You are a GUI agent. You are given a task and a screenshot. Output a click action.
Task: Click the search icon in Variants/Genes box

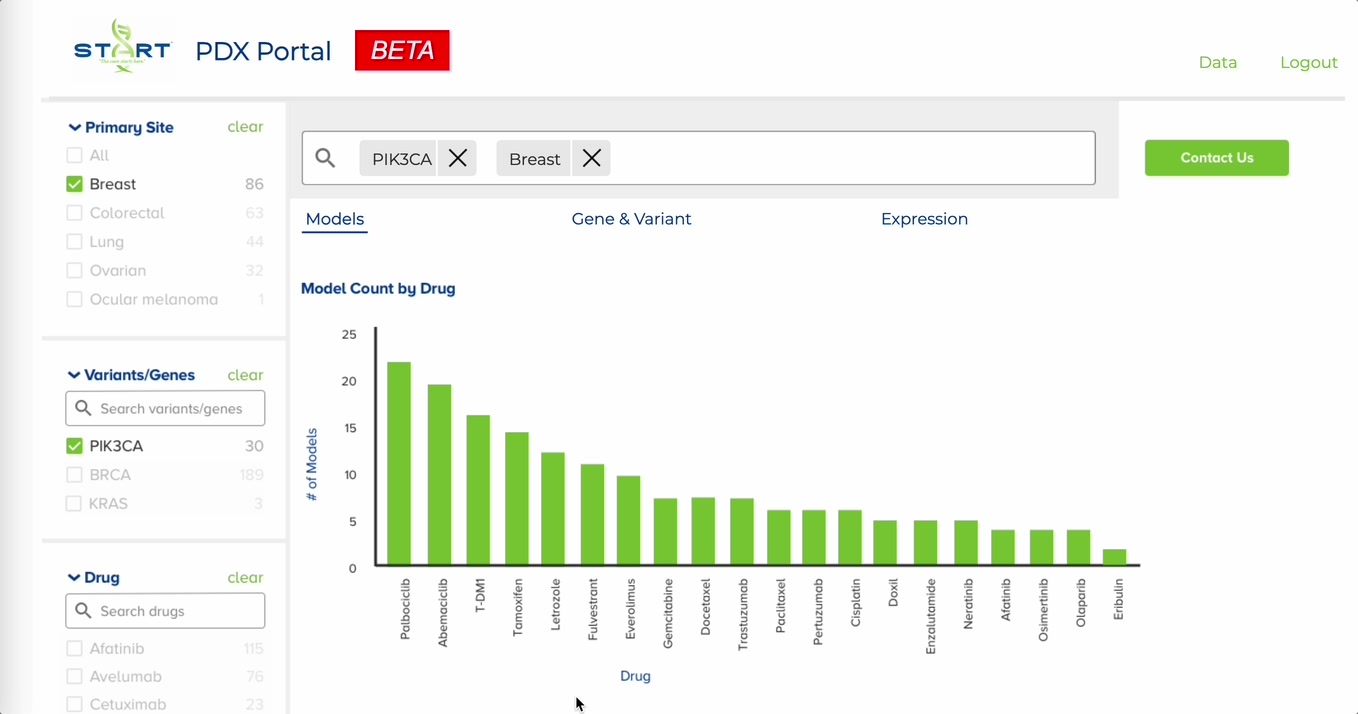pos(83,408)
